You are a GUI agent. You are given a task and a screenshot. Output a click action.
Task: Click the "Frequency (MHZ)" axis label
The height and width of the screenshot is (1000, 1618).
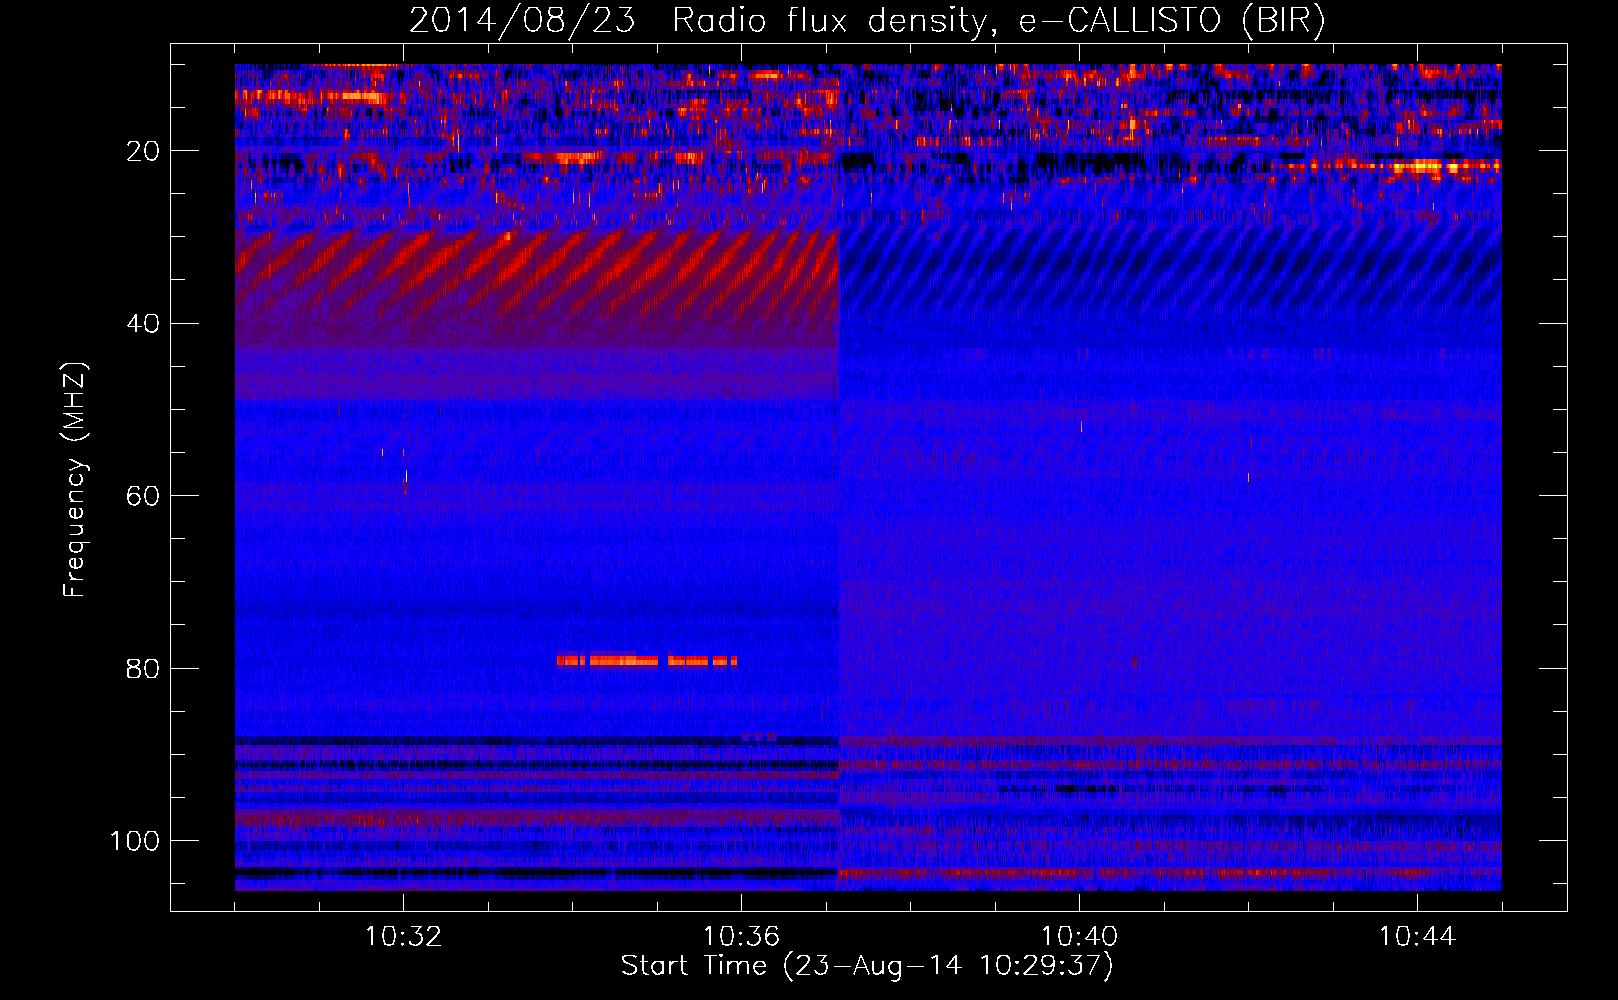[x=75, y=480]
